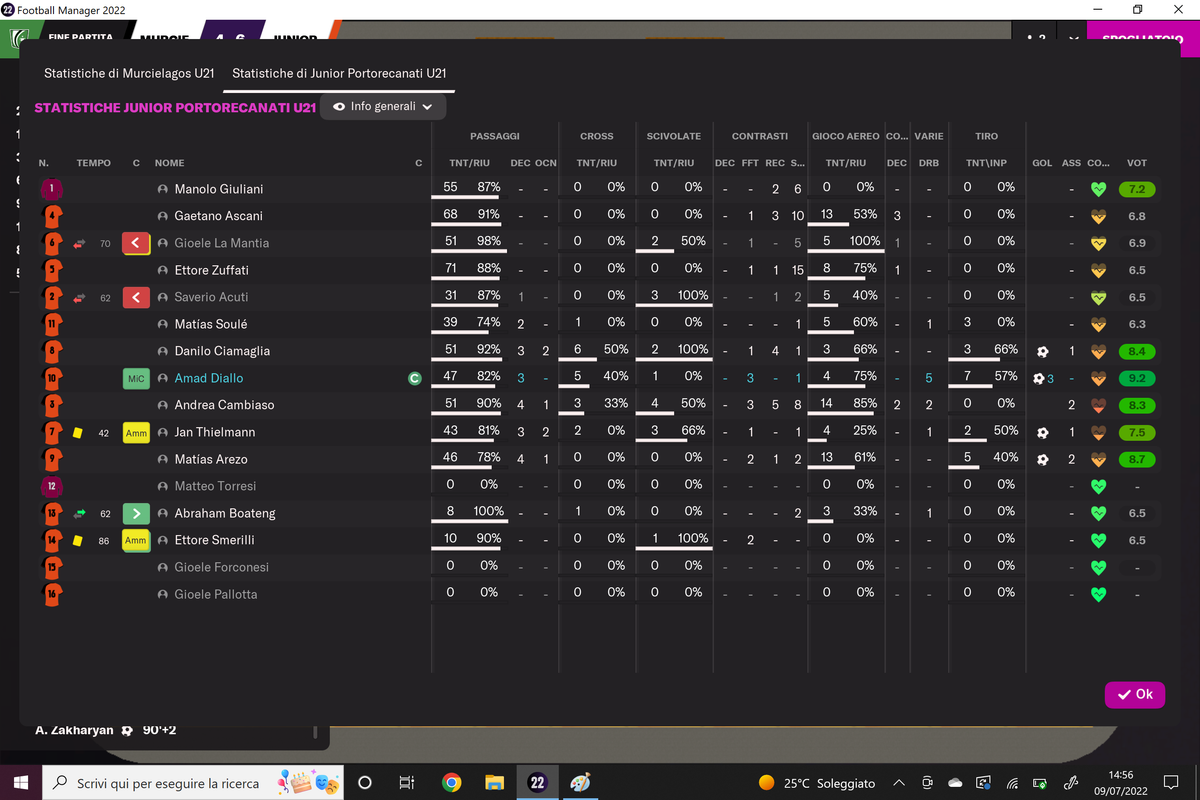Select Statistiche di Junior Portorecanati U21 tab
Screen dimensions: 1200x800
pos(339,74)
